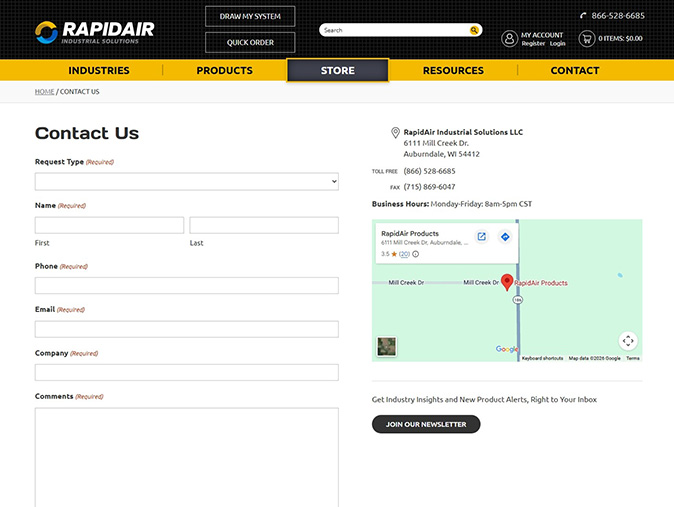The width and height of the screenshot is (674, 507).
Task: Open the Resources menu
Action: click(x=453, y=71)
